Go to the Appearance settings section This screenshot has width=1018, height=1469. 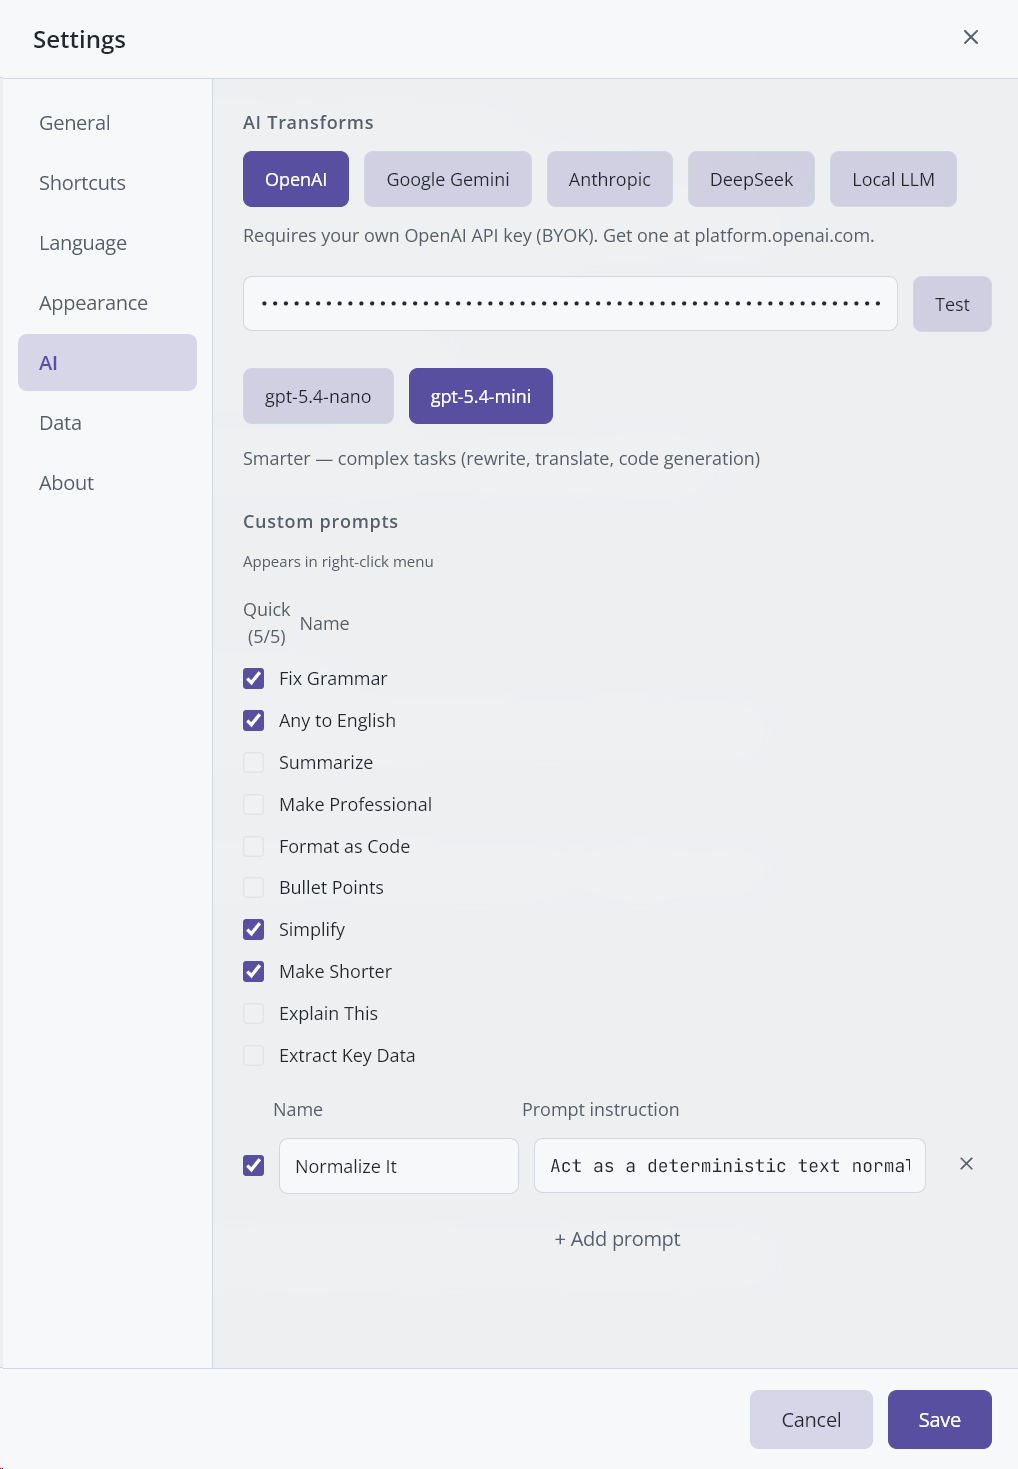93,303
